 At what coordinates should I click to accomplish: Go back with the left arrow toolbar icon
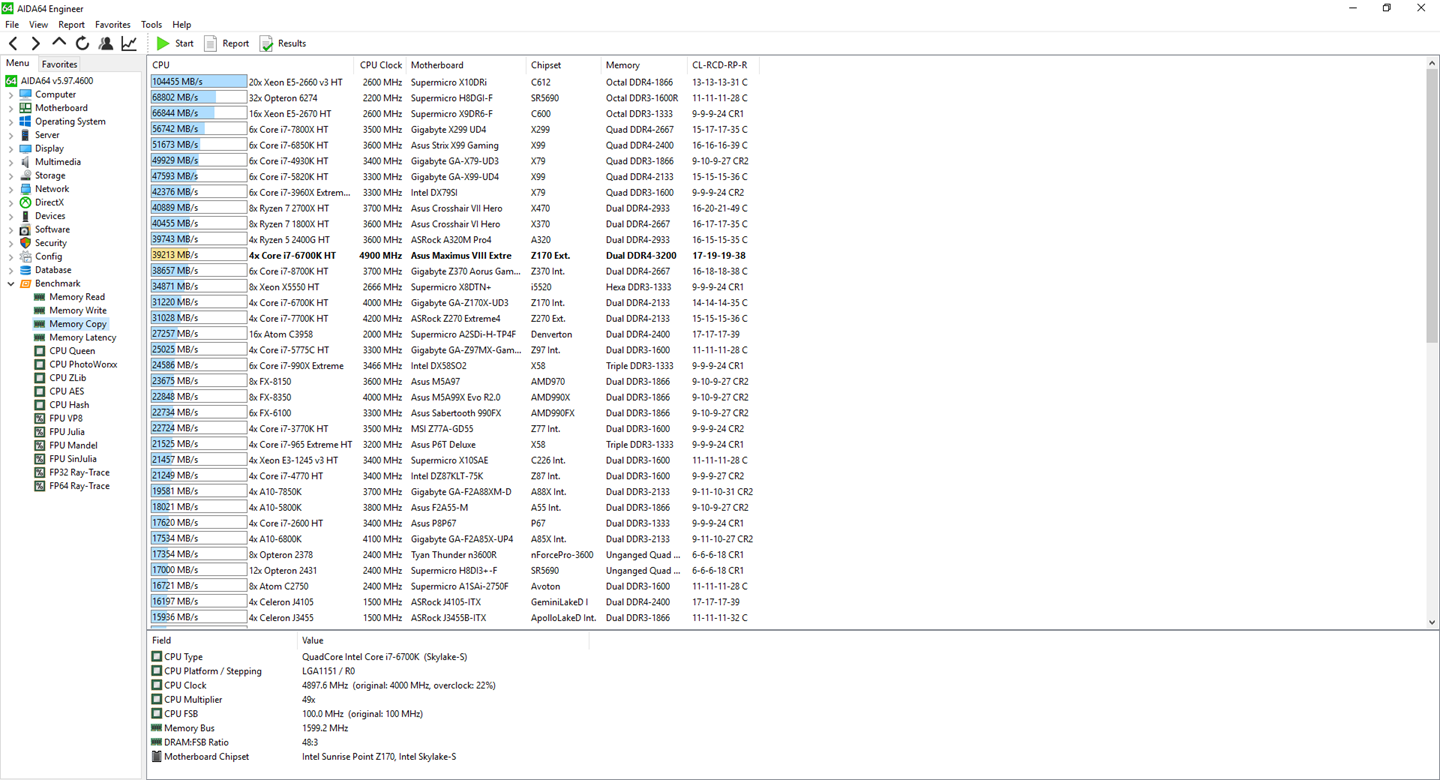coord(13,43)
